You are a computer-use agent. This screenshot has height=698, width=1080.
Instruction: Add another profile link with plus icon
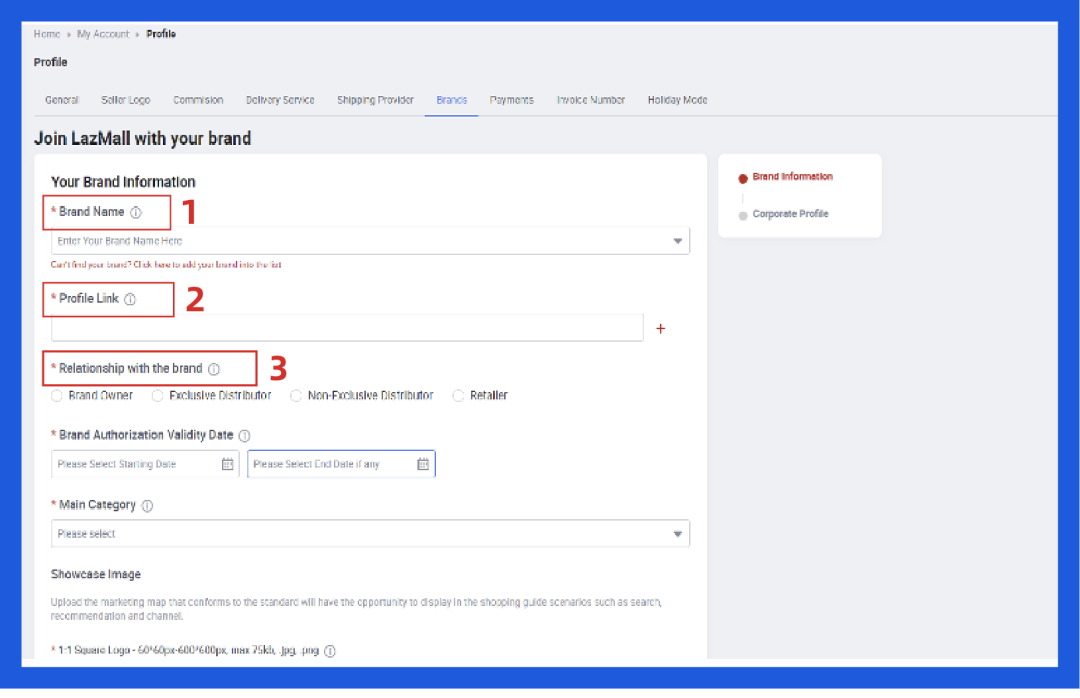pyautogui.click(x=661, y=329)
